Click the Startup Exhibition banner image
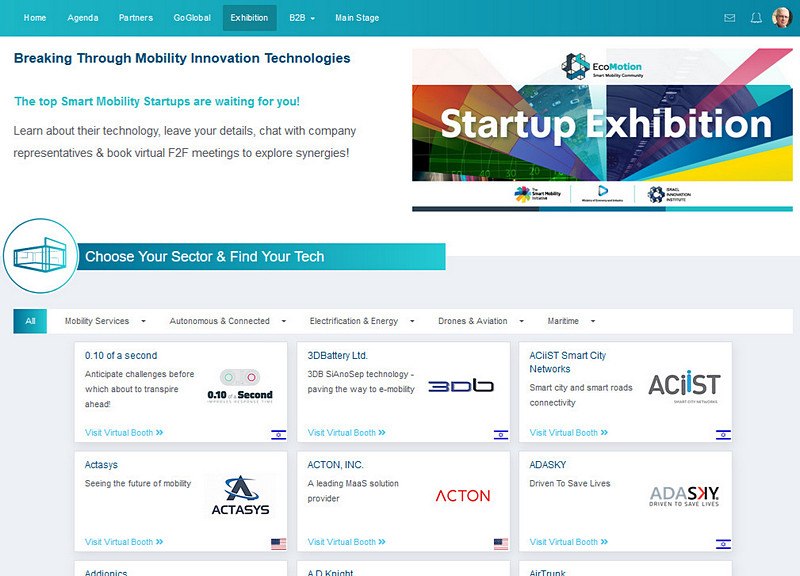 click(603, 130)
